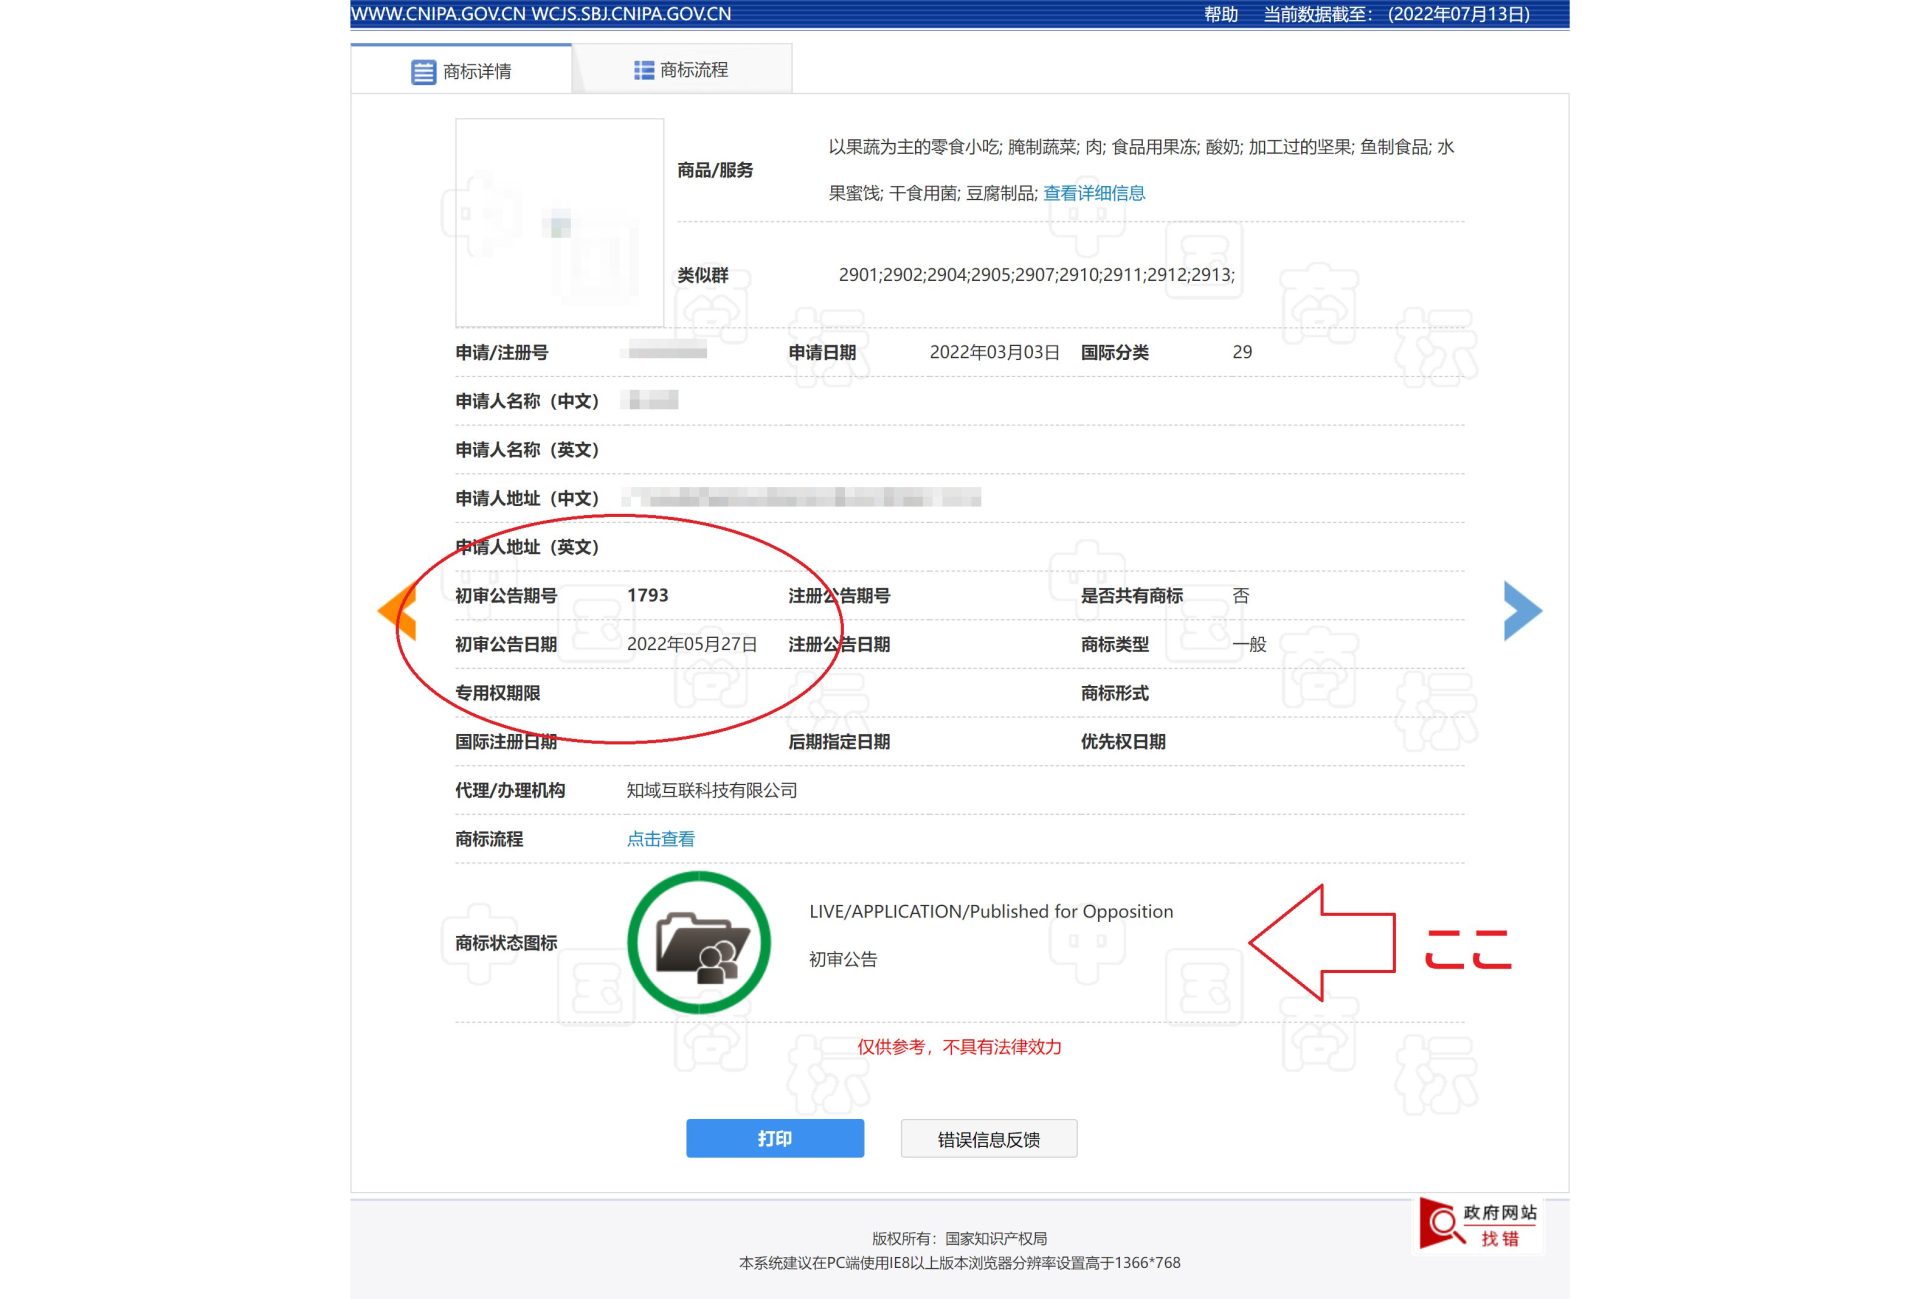Click the blue 打印 button
The height and width of the screenshot is (1299, 1920).
pos(775,1138)
